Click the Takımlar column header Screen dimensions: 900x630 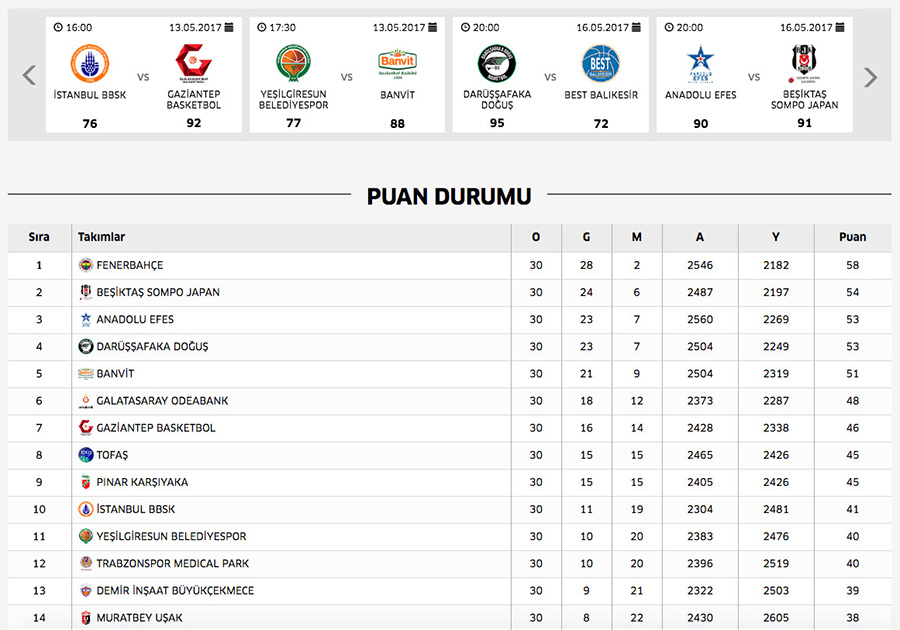click(x=102, y=237)
